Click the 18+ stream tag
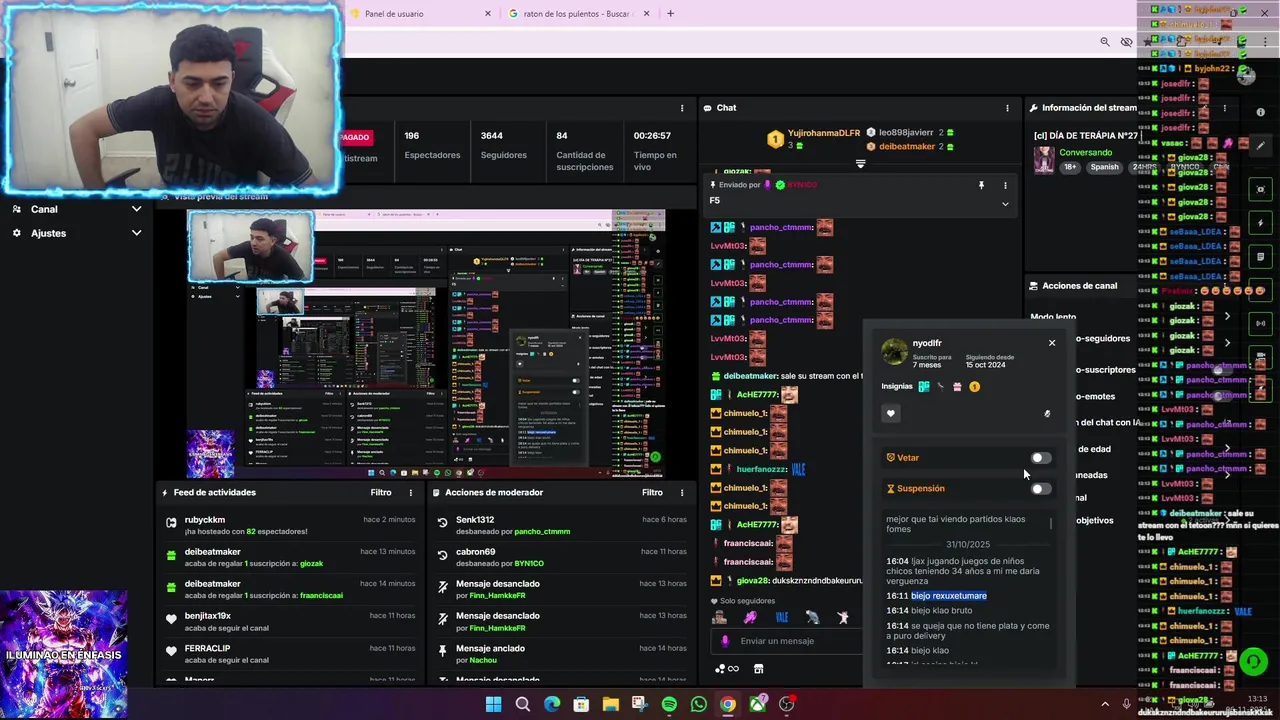 click(x=1070, y=167)
